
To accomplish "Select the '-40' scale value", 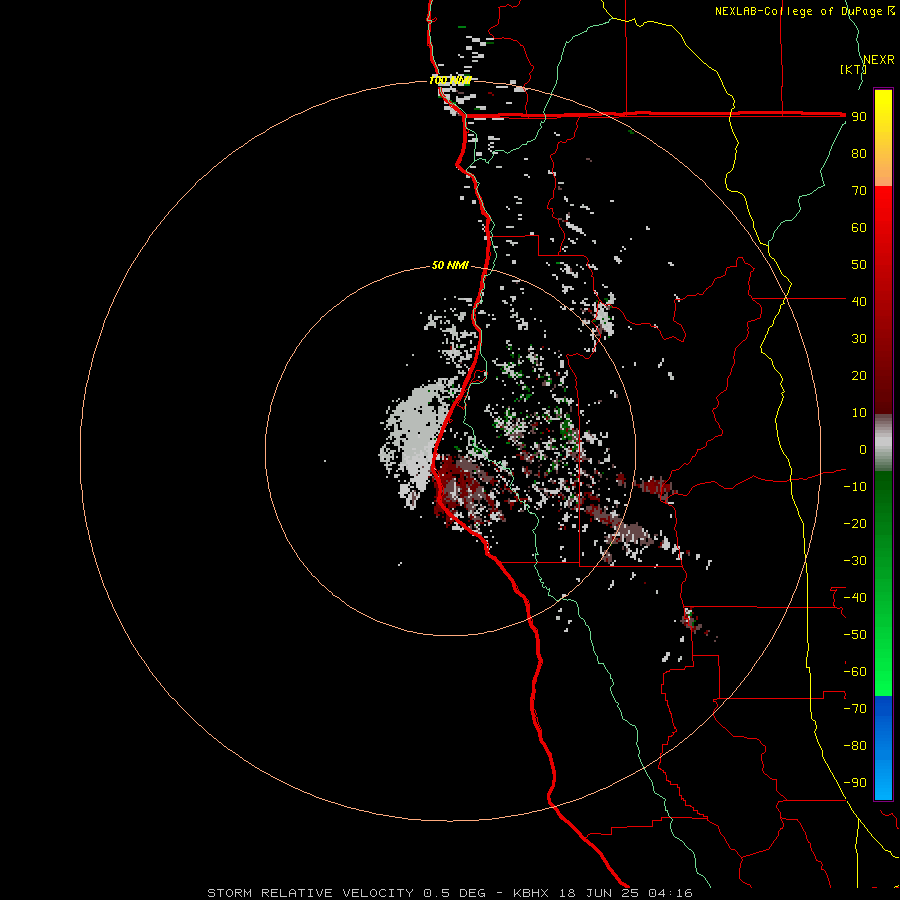I will click(855, 598).
